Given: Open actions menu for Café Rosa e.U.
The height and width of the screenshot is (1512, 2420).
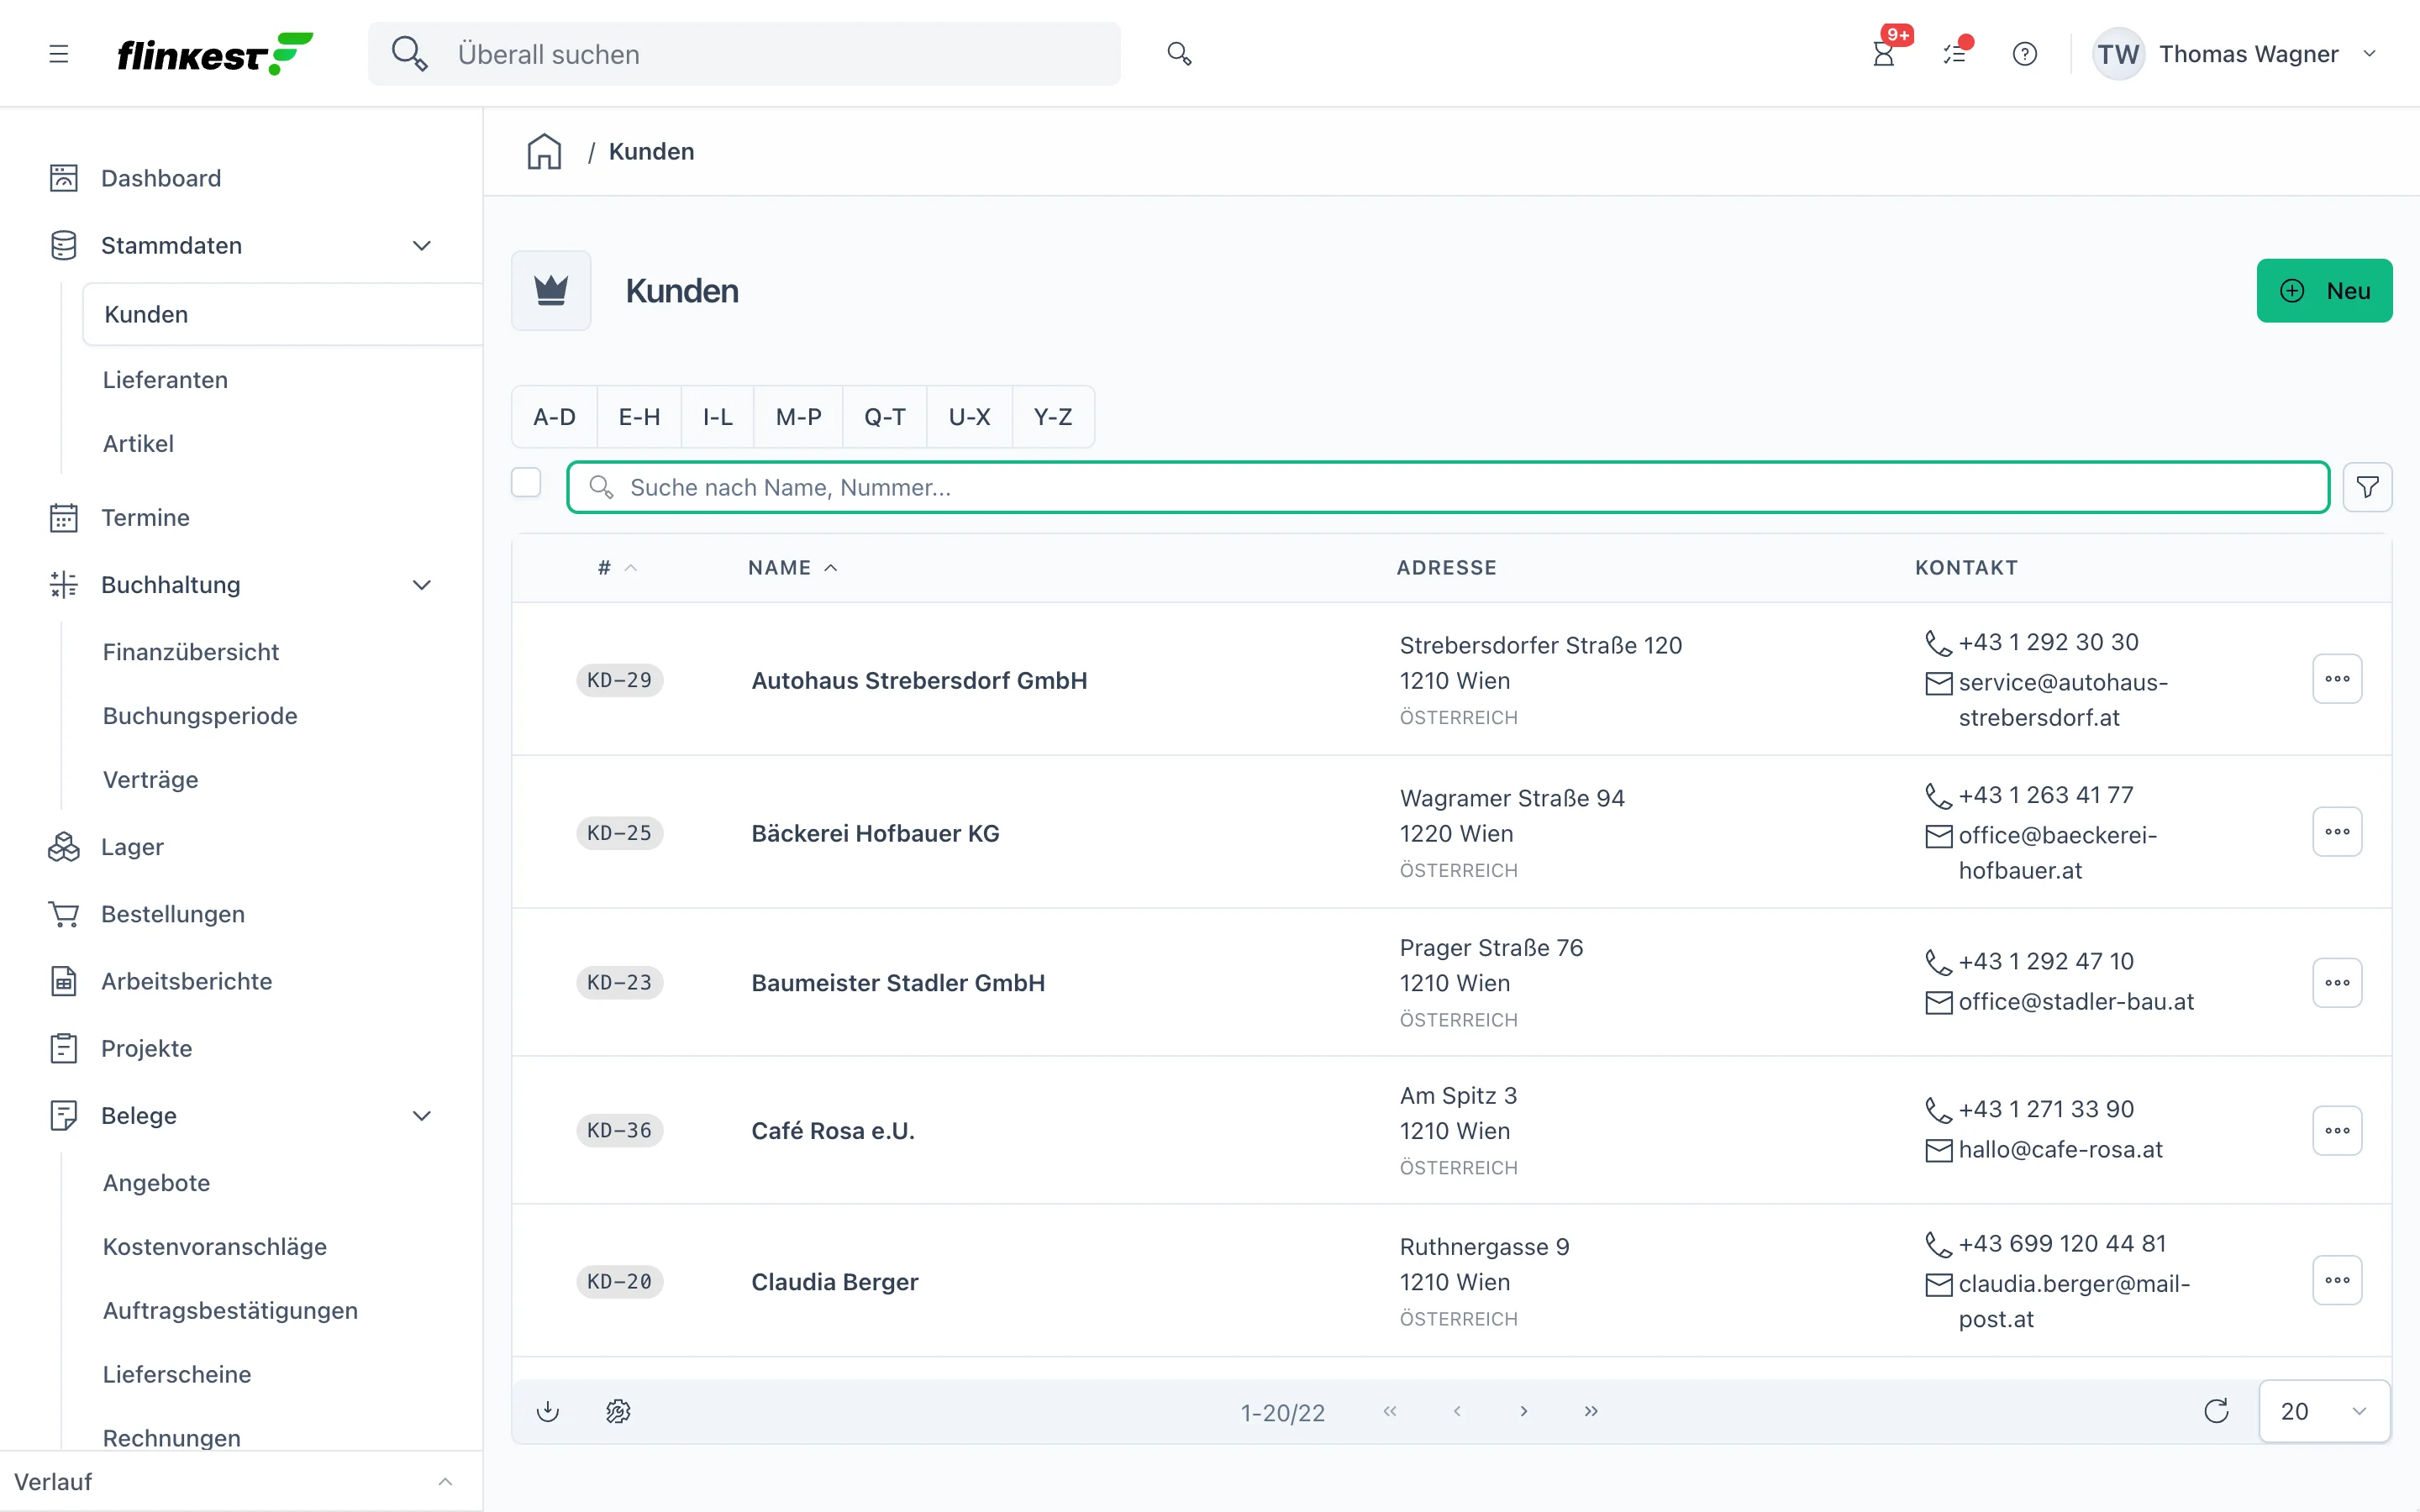Looking at the screenshot, I should [x=2337, y=1130].
